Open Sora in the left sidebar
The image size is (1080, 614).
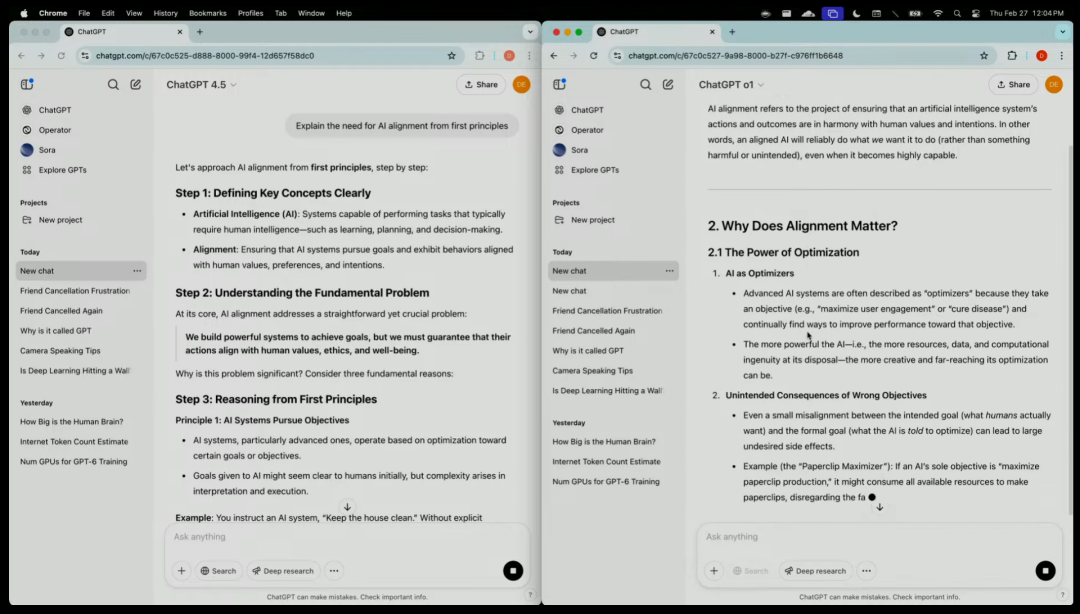point(47,150)
